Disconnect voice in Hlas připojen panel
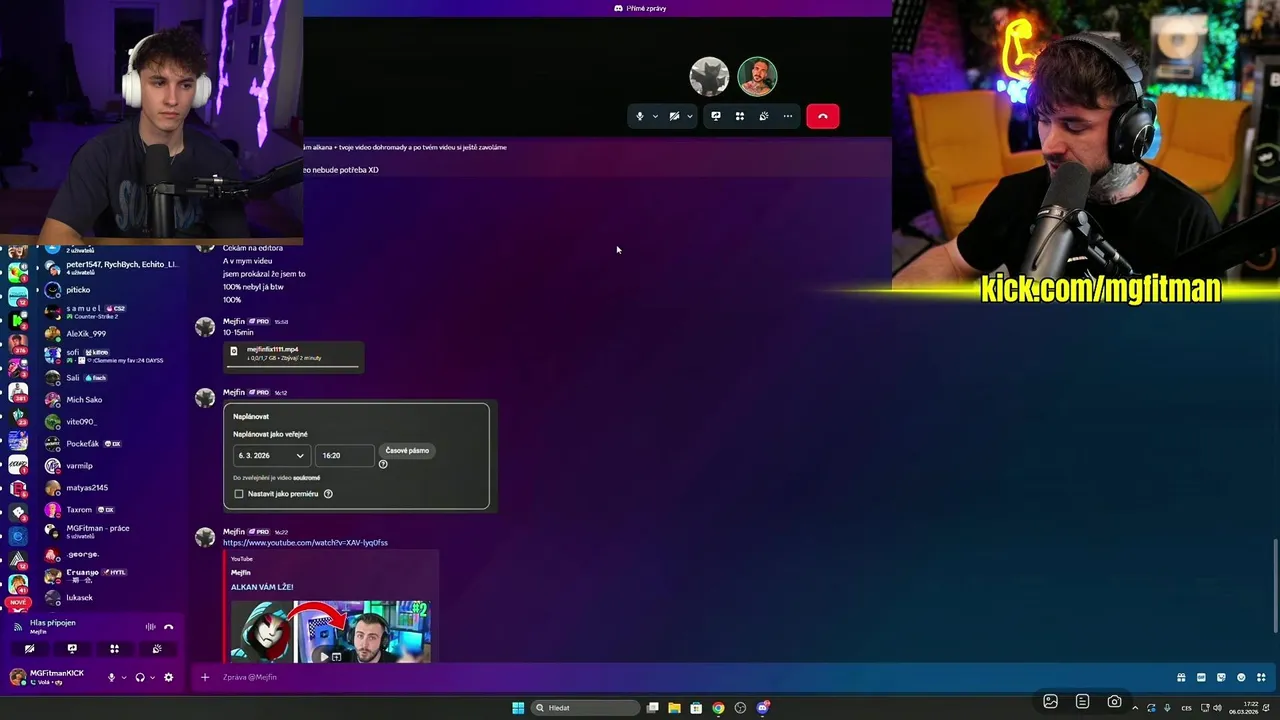1280x720 pixels. pyautogui.click(x=168, y=627)
